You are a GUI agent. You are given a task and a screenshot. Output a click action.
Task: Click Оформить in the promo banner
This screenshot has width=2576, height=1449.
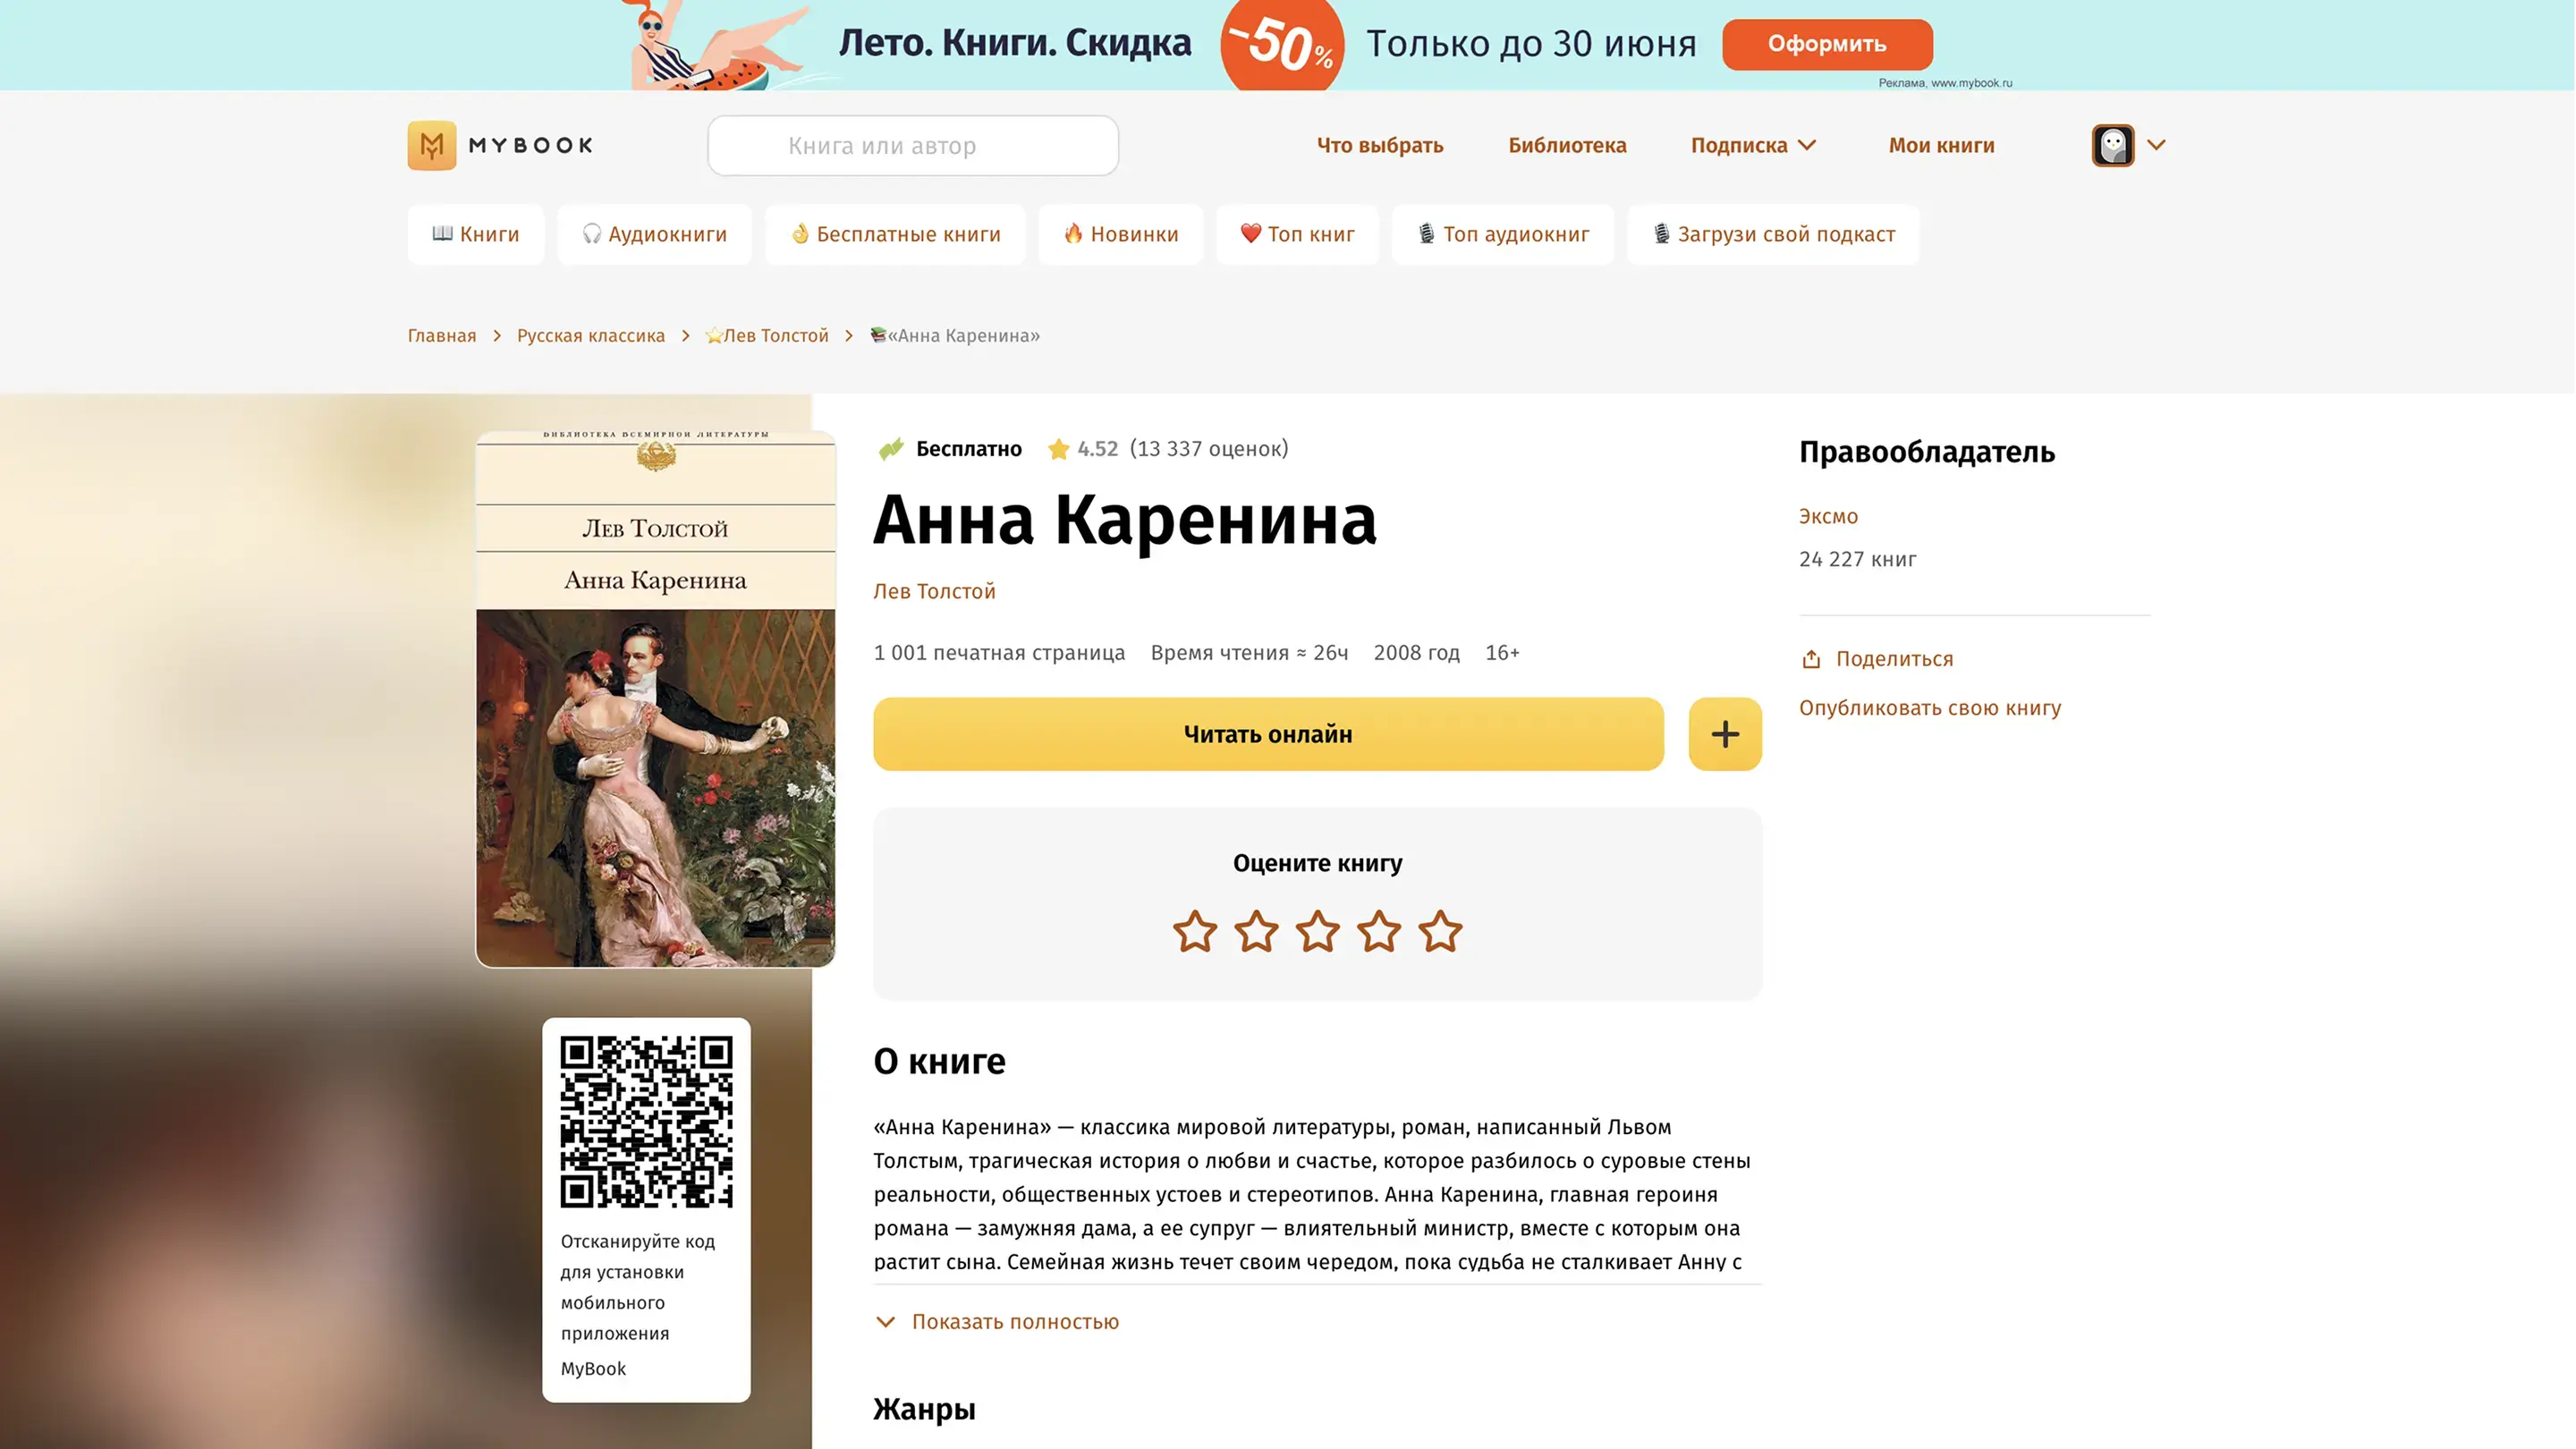point(1827,44)
